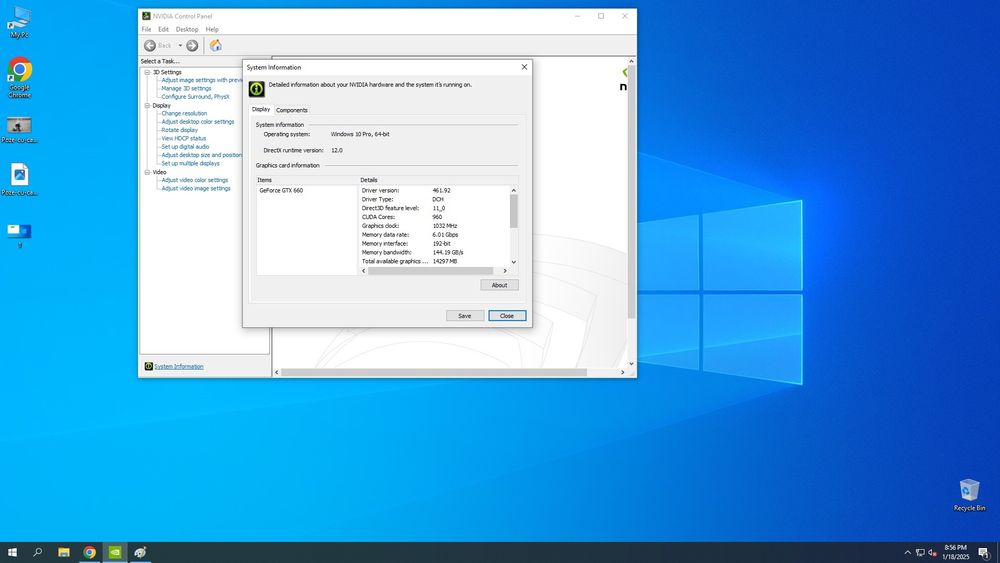Click the Back arrow toolbar icon

pyautogui.click(x=149, y=45)
